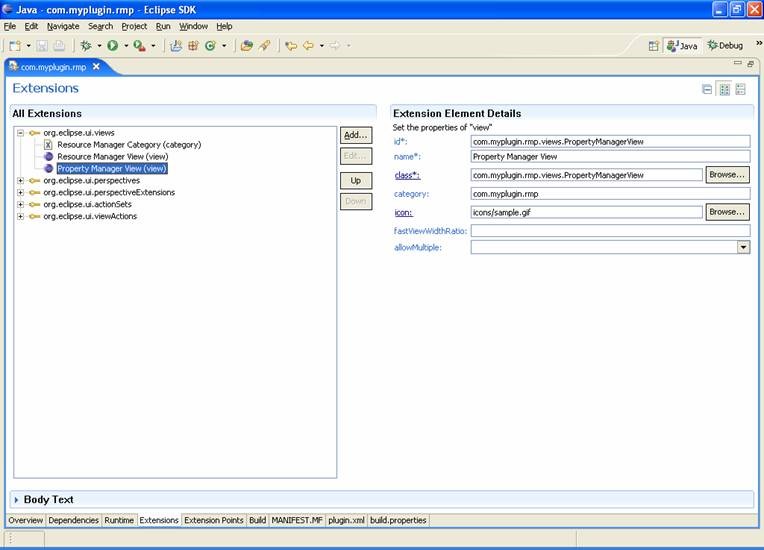
Task: Click the New wizard toolbar icon
Action: click(x=15, y=46)
